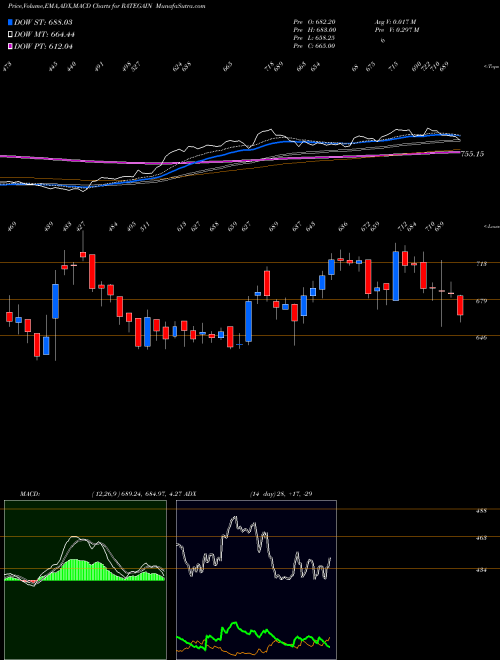Select the 'DOW MT: 664.44' legend text
Image resolution: width=500 pixels, height=660 pixels.
[44, 34]
